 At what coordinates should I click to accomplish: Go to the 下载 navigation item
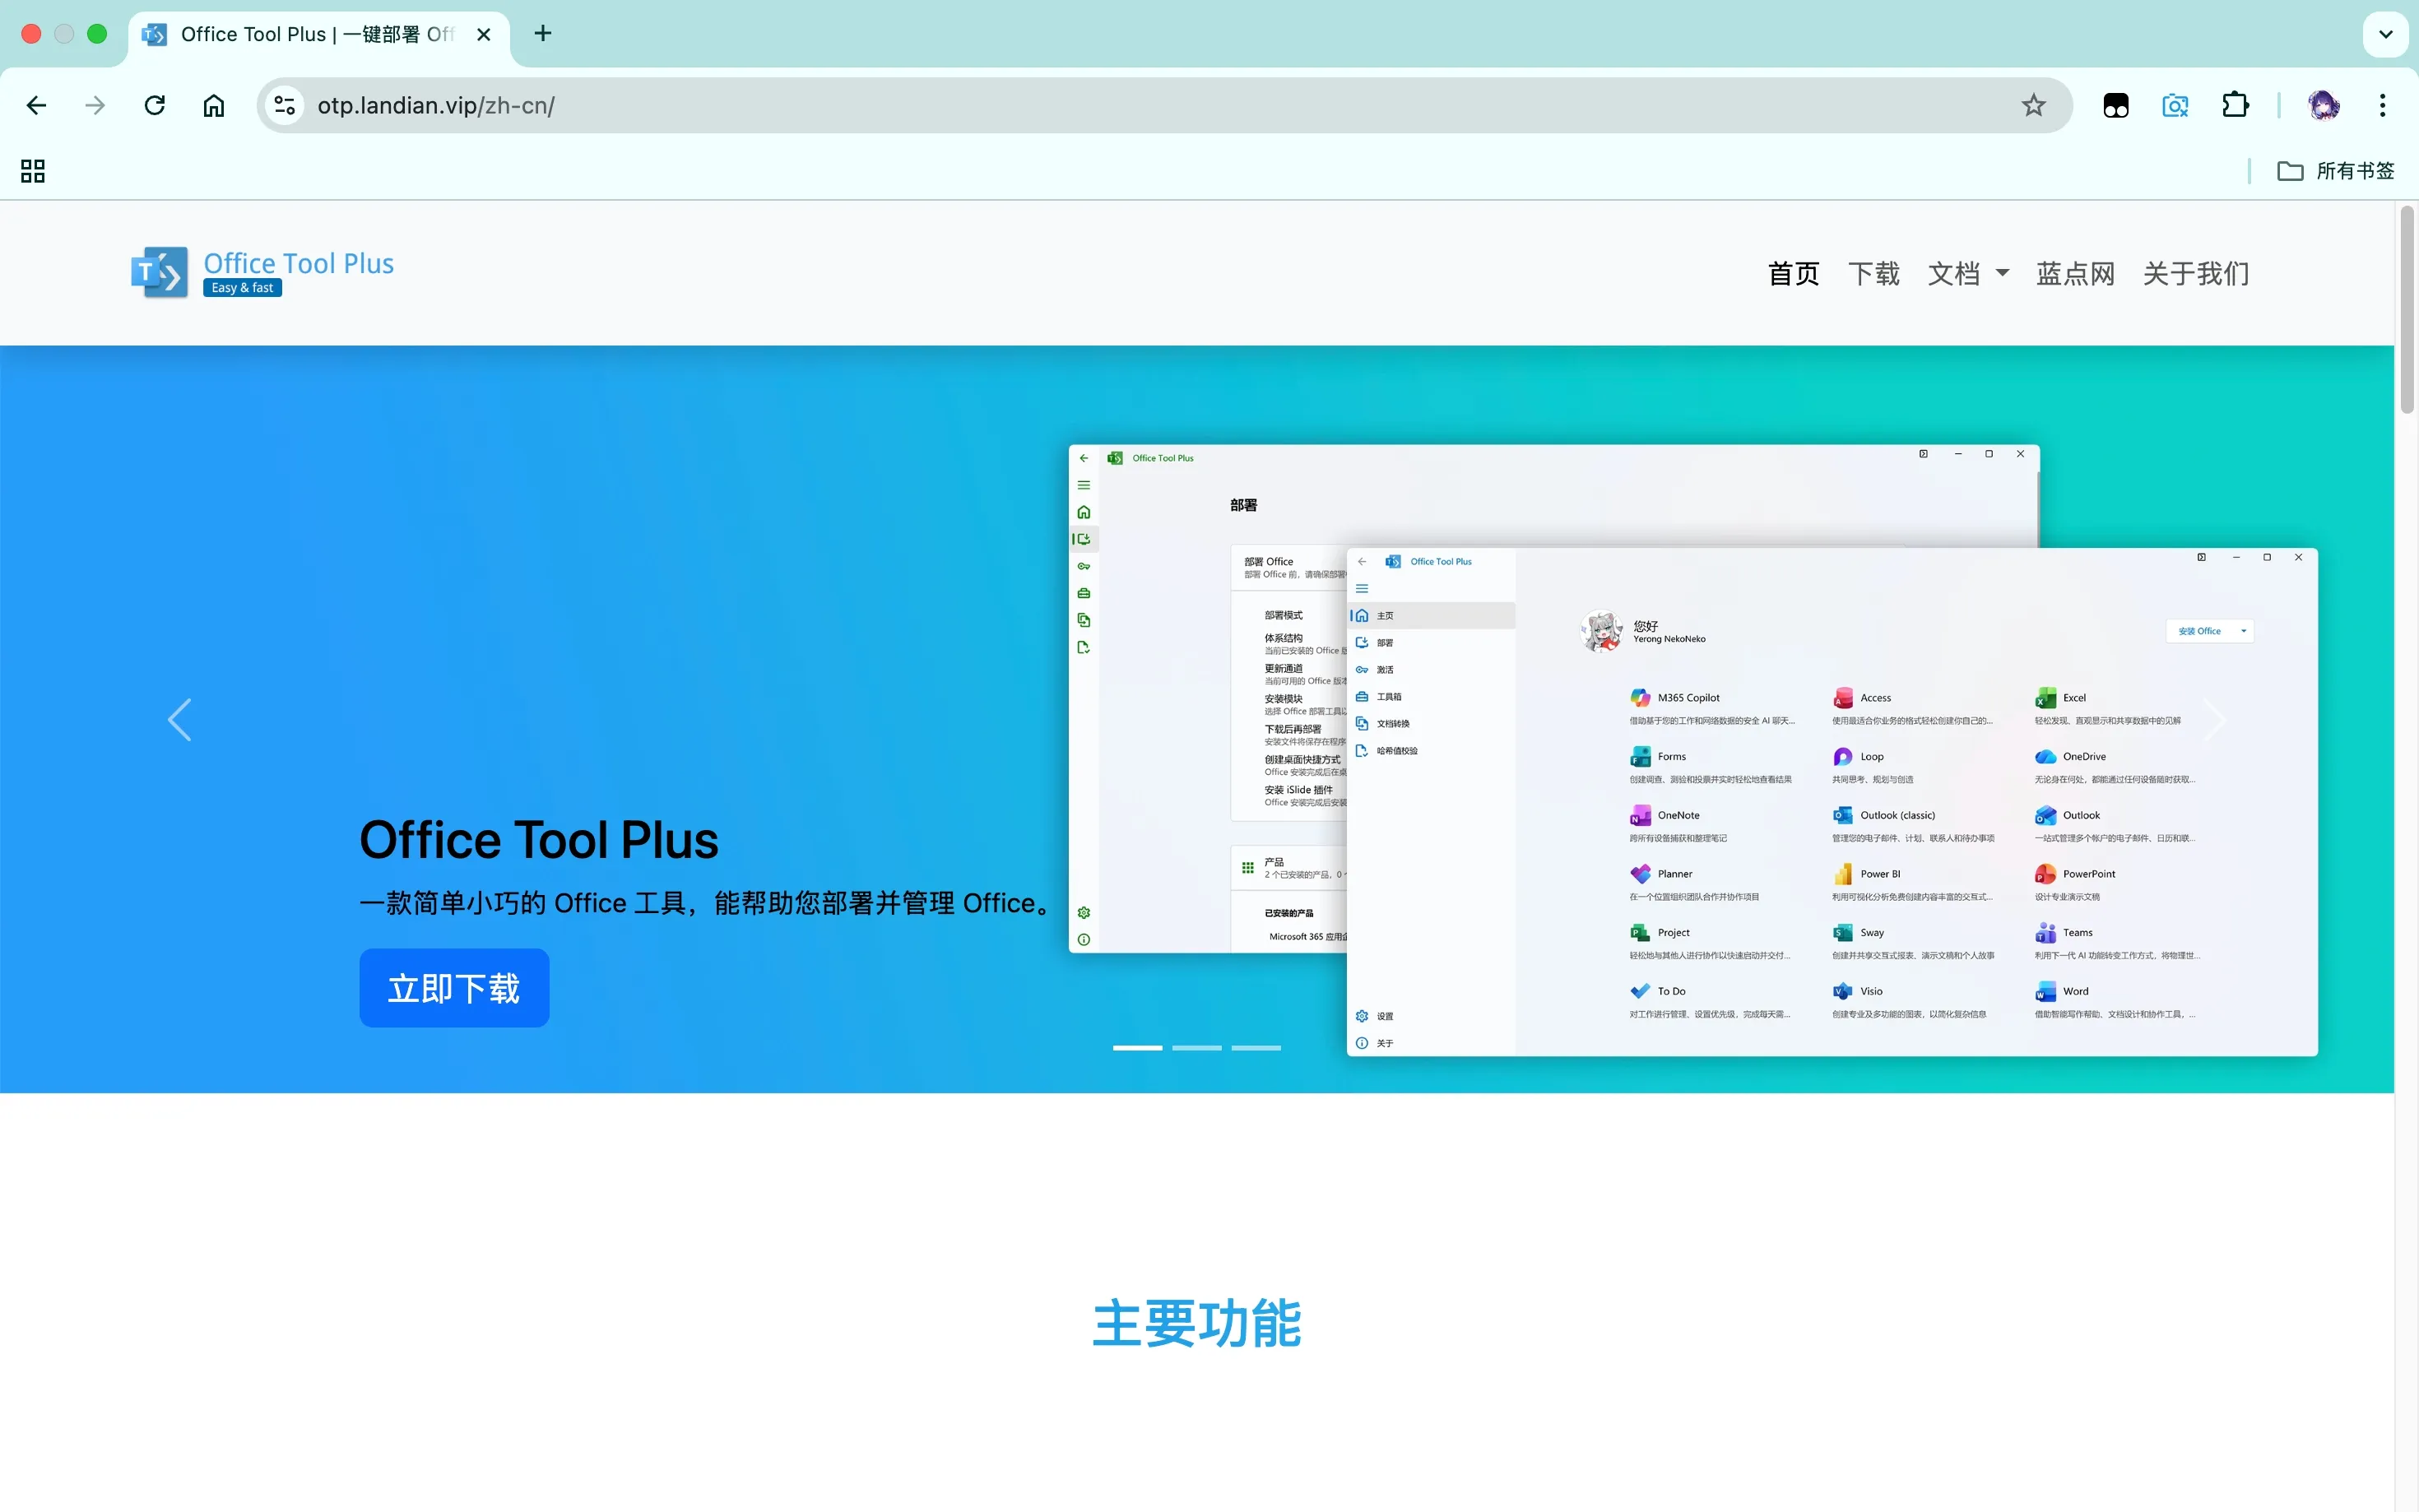pyautogui.click(x=1873, y=273)
